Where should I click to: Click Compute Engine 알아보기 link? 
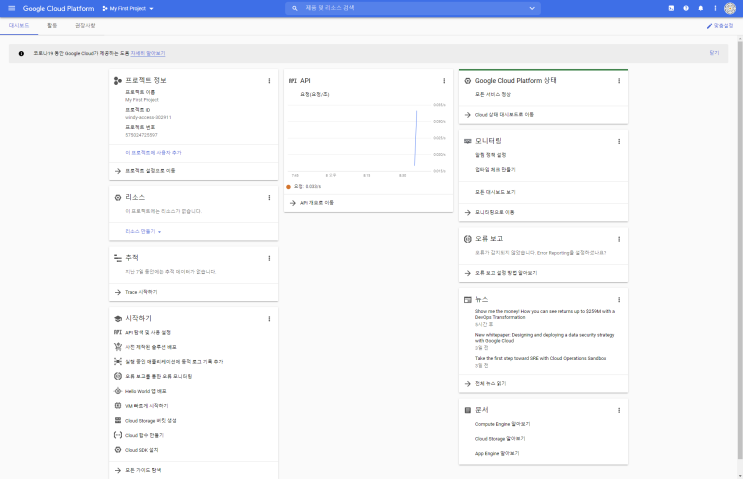tap(502, 424)
